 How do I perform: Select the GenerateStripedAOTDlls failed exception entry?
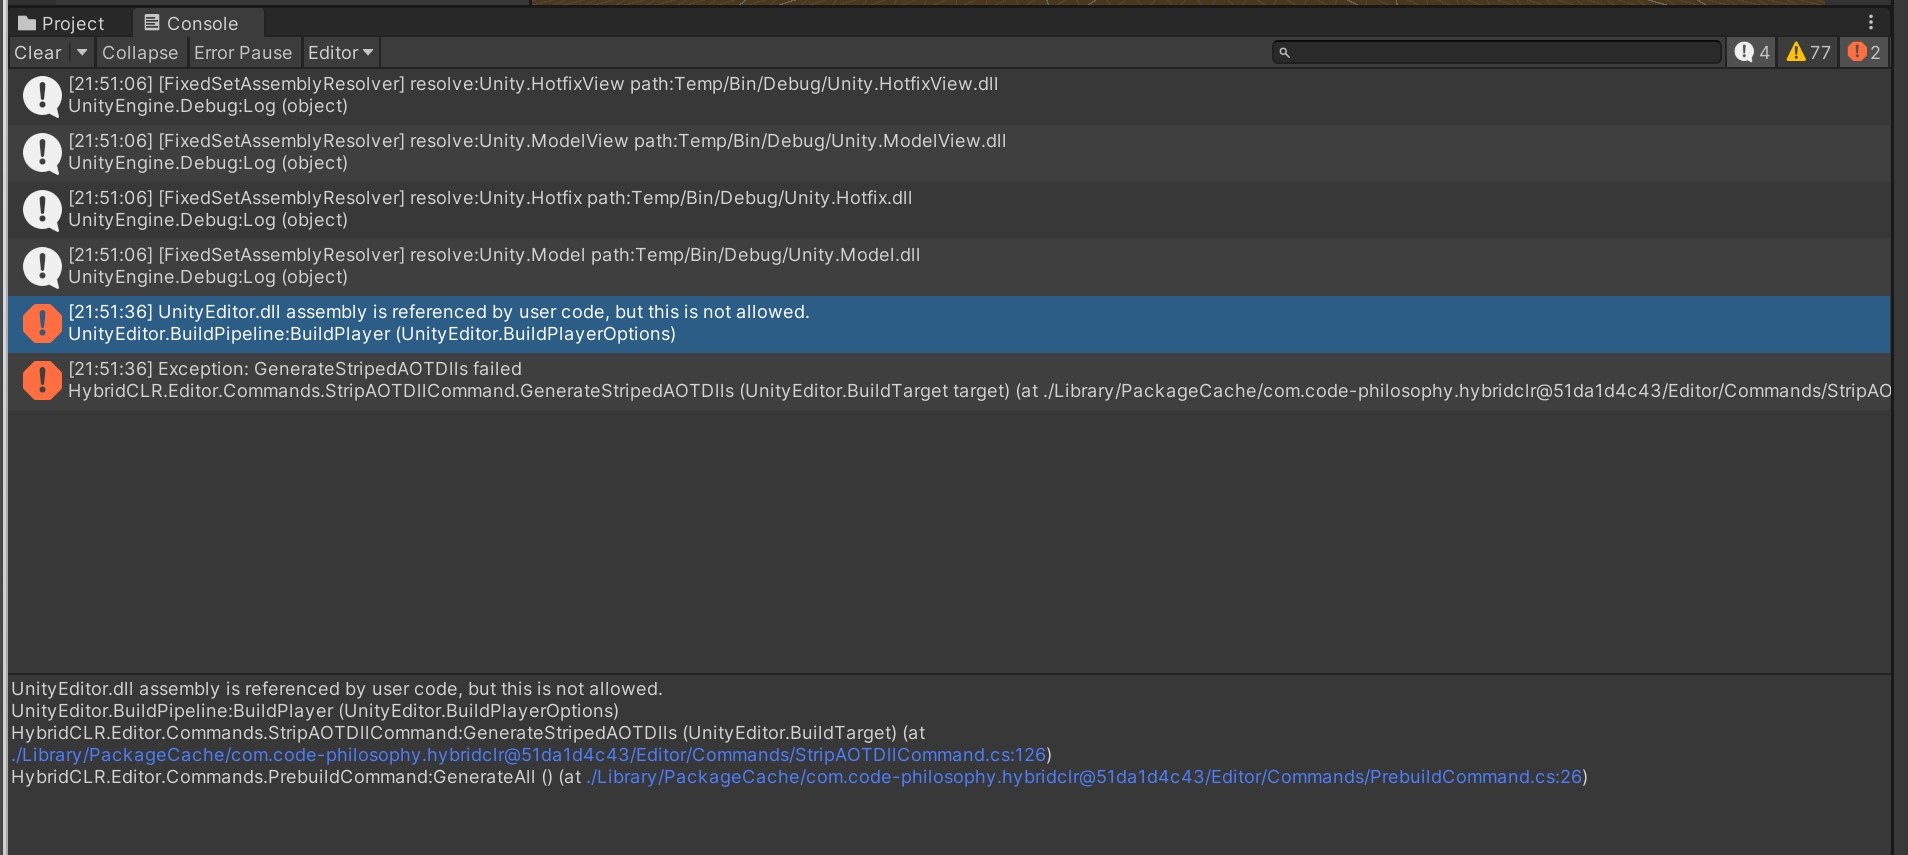(x=949, y=381)
